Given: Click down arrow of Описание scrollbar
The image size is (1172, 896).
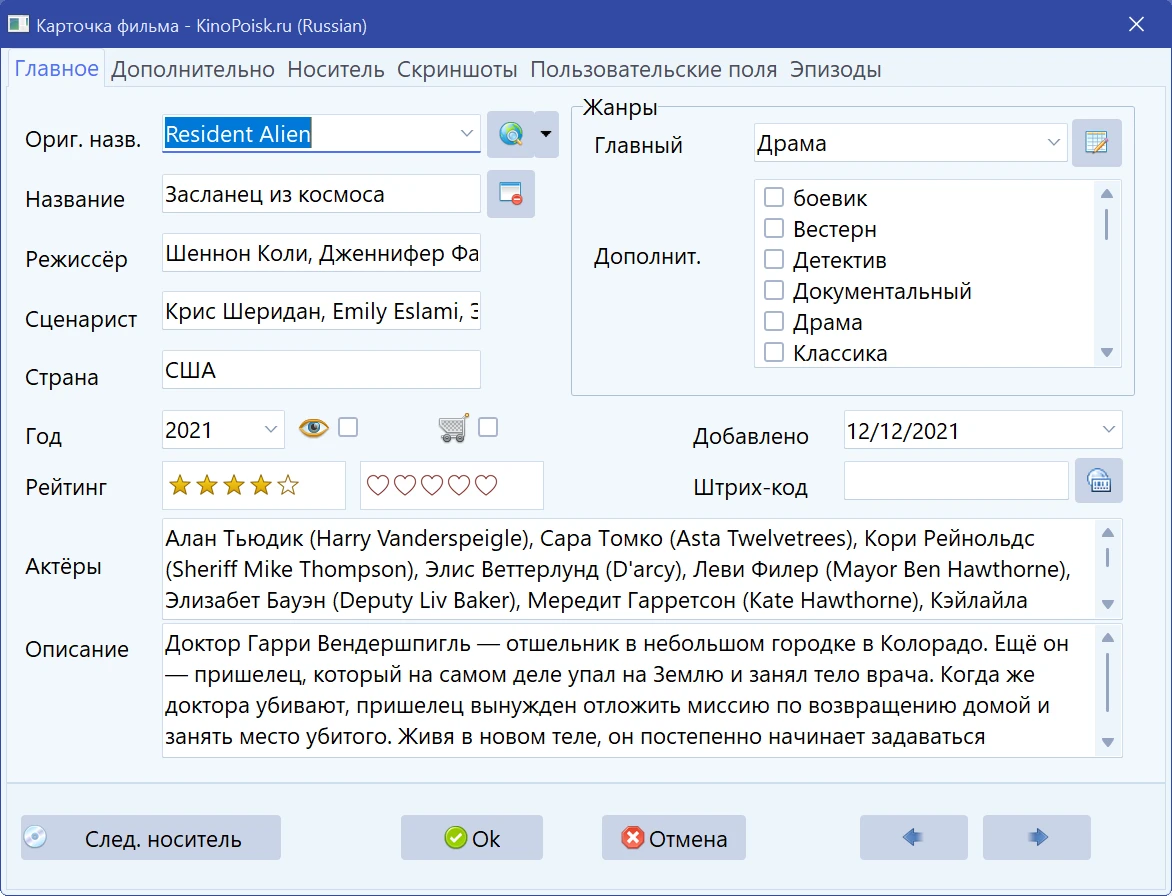Looking at the screenshot, I should pos(1108,742).
